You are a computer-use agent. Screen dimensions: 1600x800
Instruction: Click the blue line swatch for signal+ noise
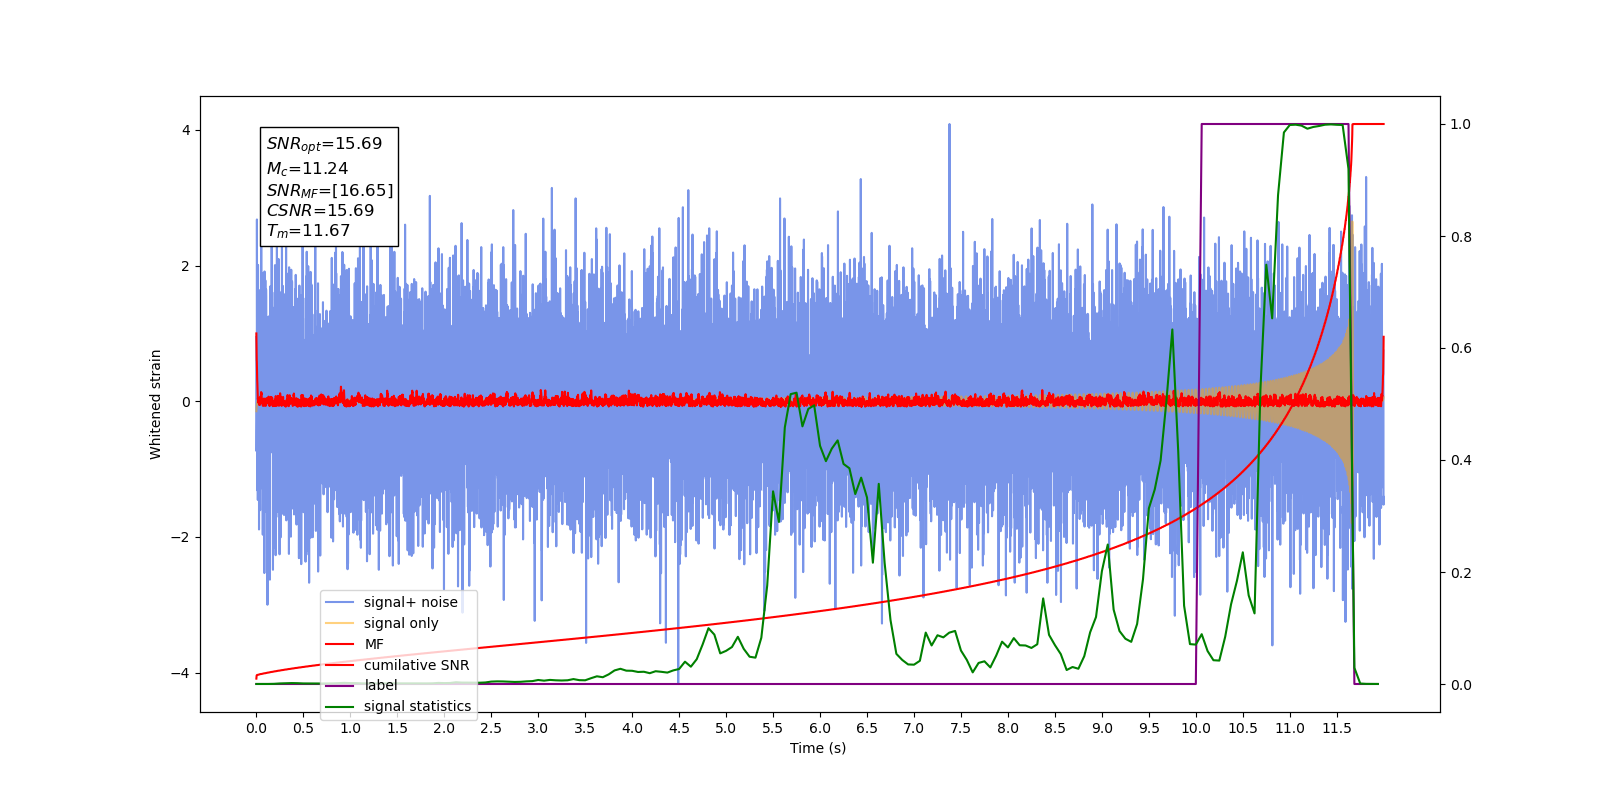tap(340, 602)
